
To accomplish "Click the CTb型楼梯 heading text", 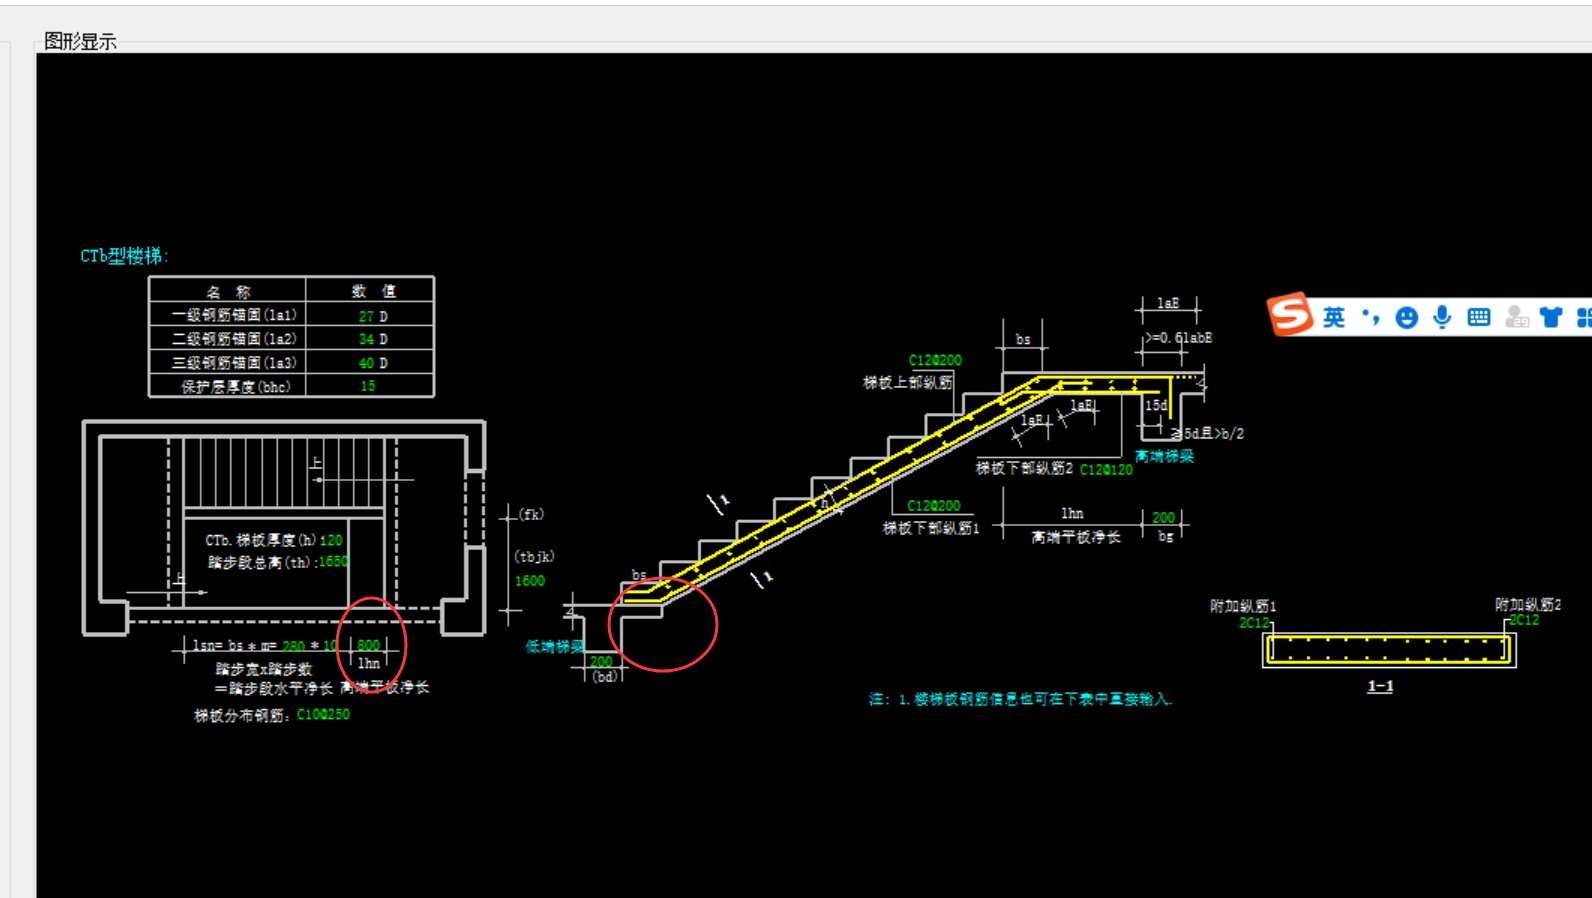I will tap(124, 256).
